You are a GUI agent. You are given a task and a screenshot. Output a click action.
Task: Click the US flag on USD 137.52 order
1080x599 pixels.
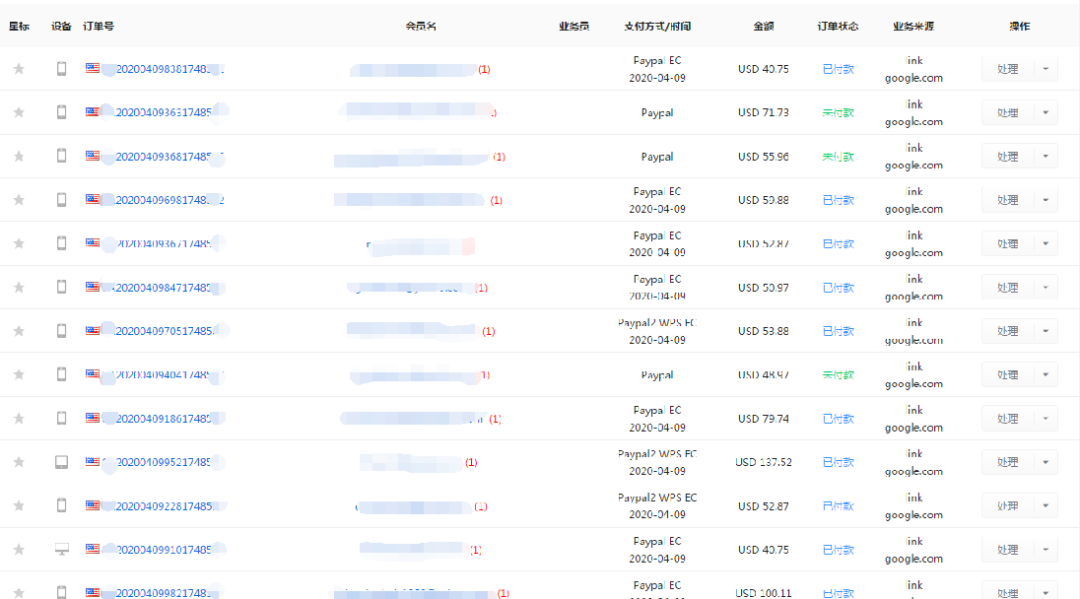pos(93,462)
